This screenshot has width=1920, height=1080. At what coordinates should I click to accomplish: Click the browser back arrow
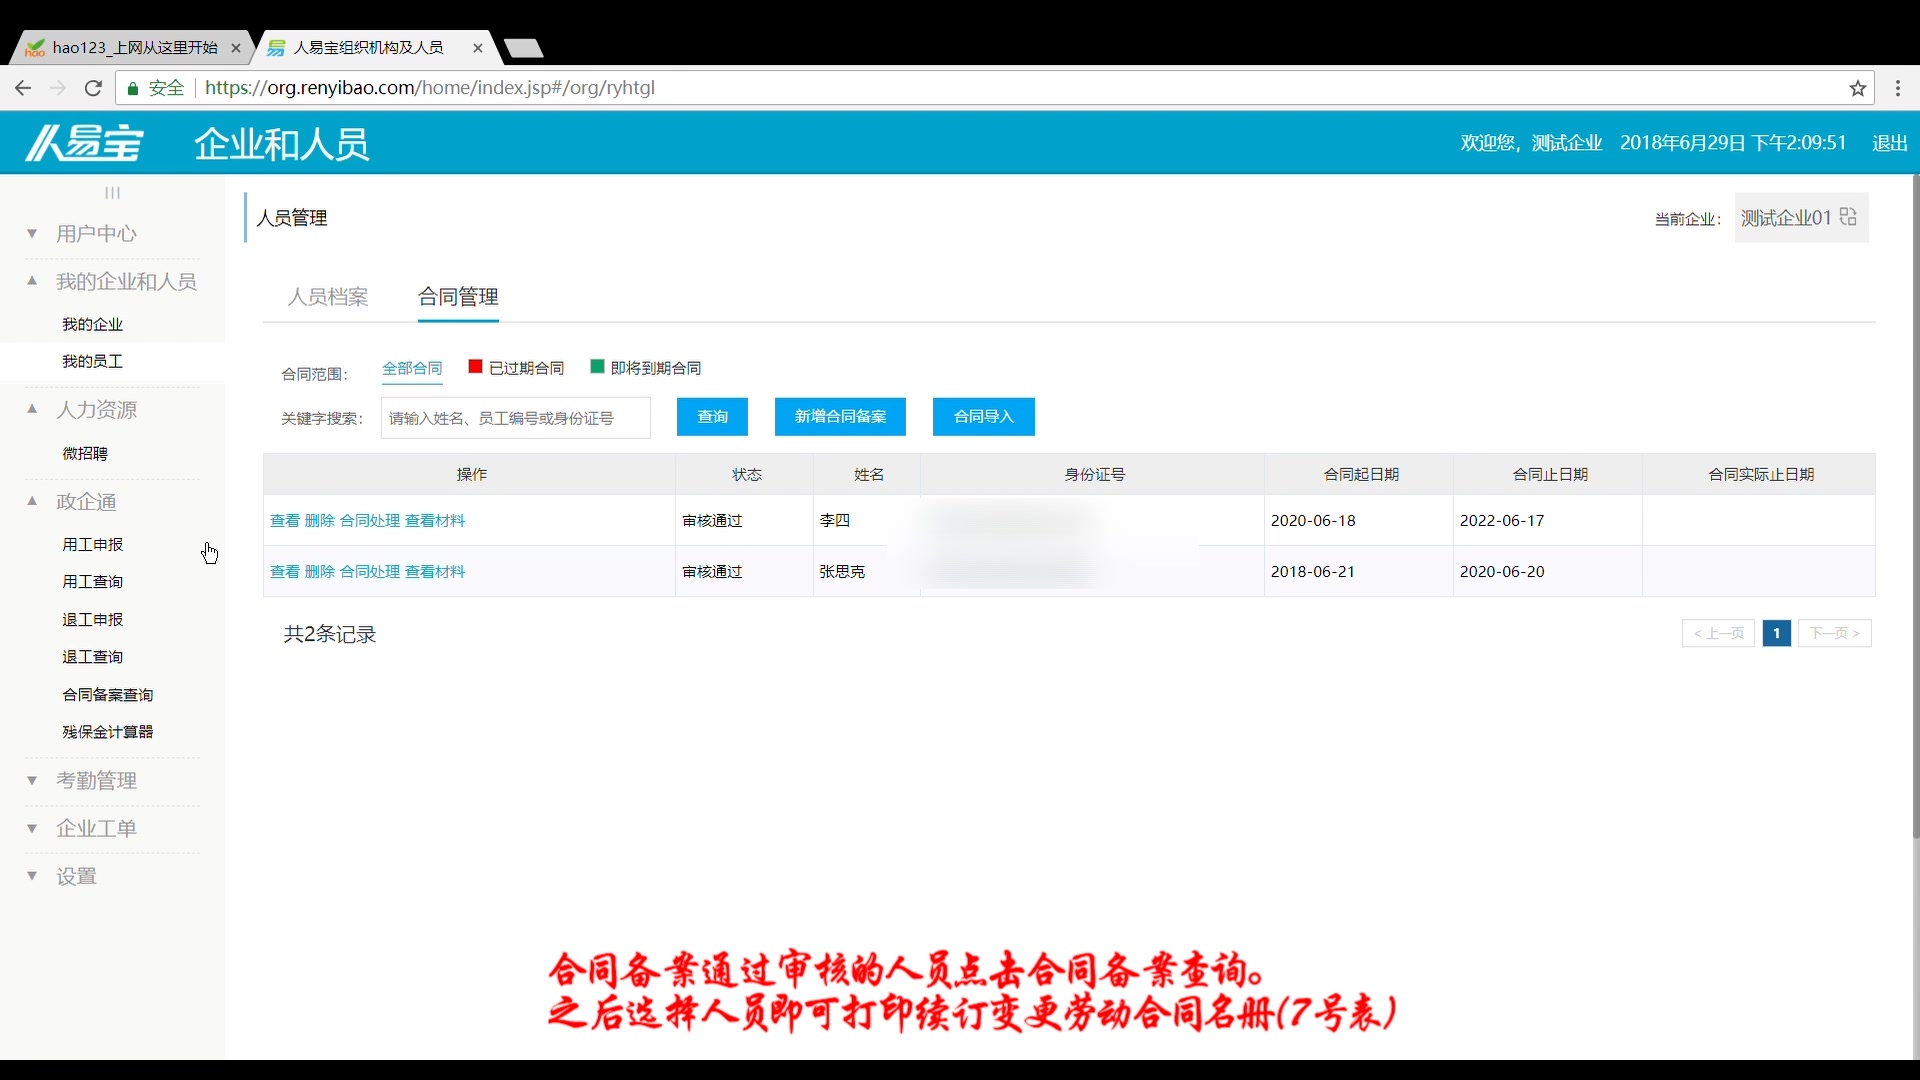pos(23,88)
